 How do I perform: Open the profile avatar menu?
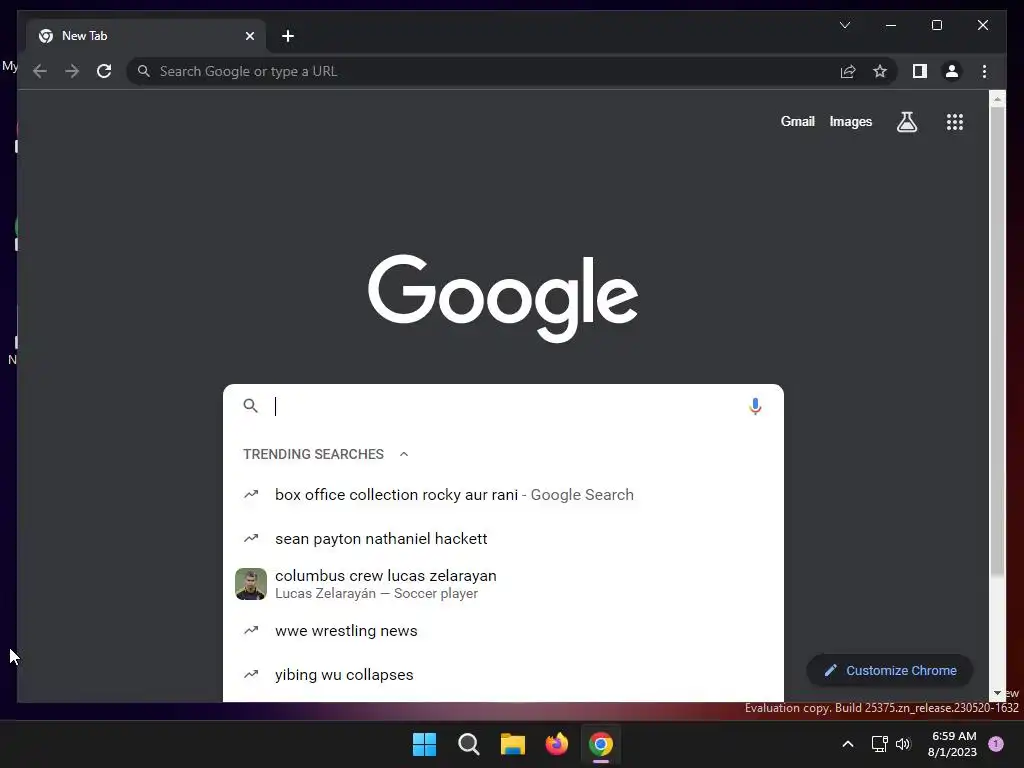952,71
